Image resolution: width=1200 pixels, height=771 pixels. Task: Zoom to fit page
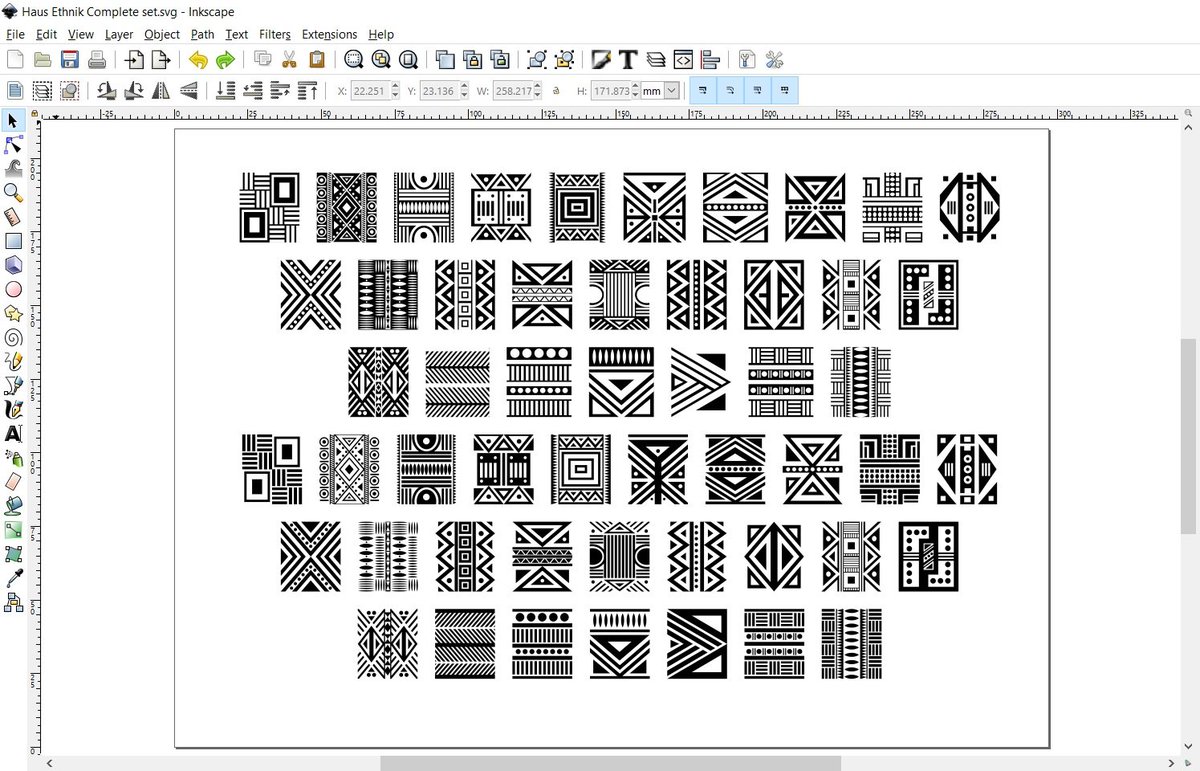click(408, 60)
